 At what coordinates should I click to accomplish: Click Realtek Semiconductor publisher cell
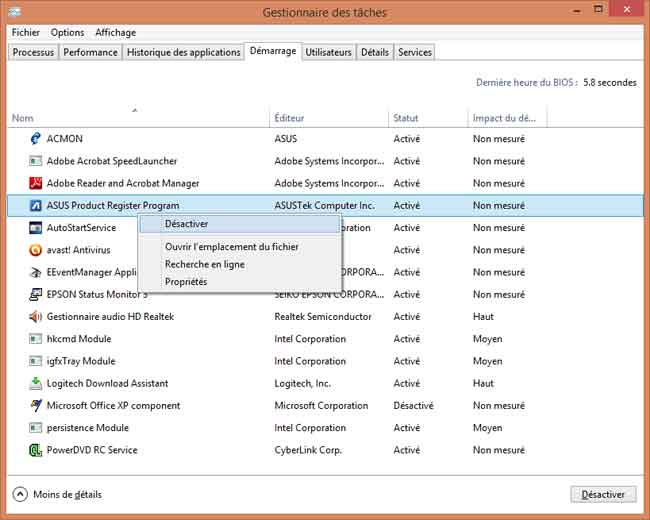tap(323, 317)
